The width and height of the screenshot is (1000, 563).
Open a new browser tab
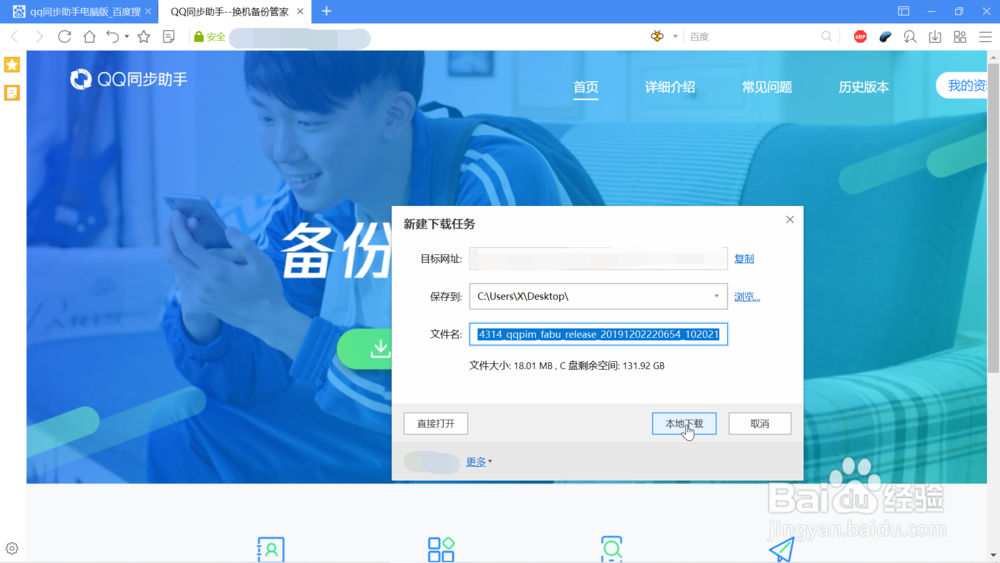click(327, 11)
